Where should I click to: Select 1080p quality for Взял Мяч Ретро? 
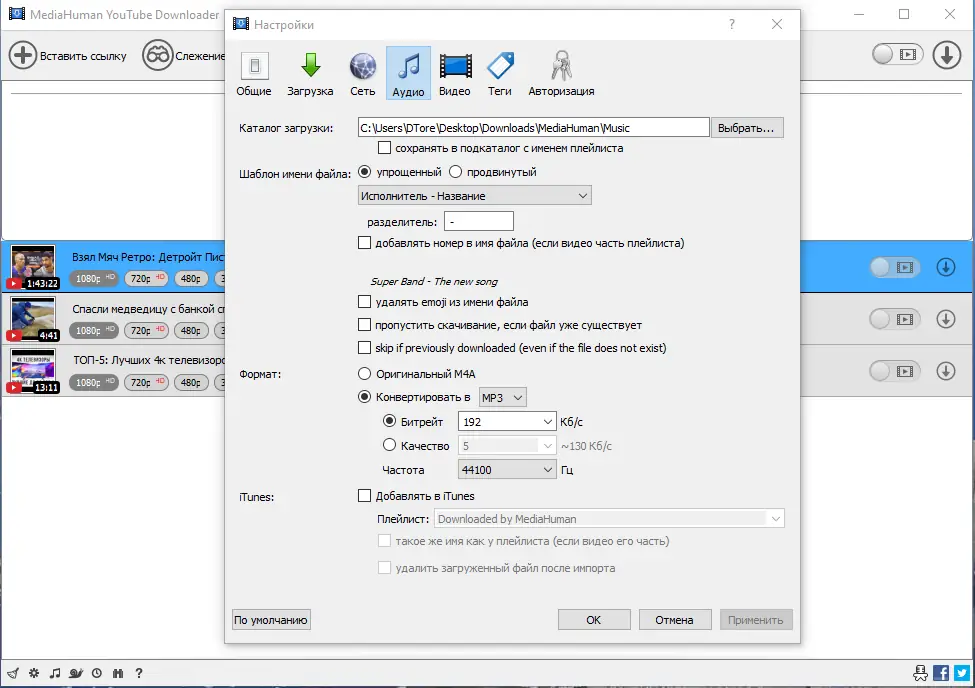tap(94, 279)
